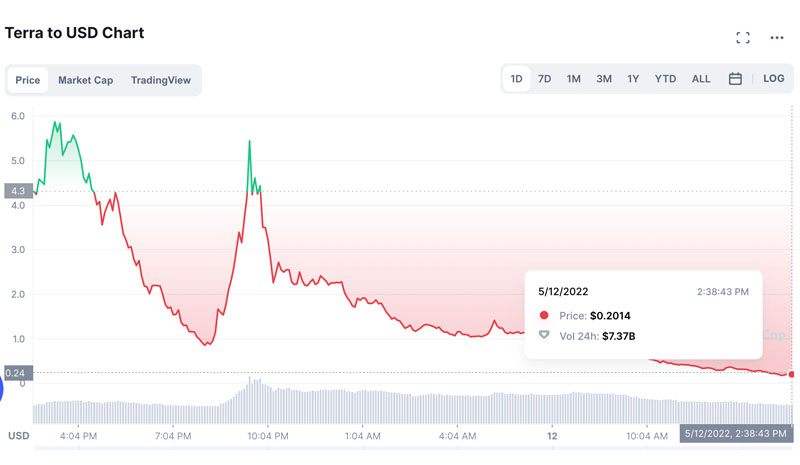Screen dimensions: 800x465
Task: Click the USD currency label
Action: click(x=19, y=436)
